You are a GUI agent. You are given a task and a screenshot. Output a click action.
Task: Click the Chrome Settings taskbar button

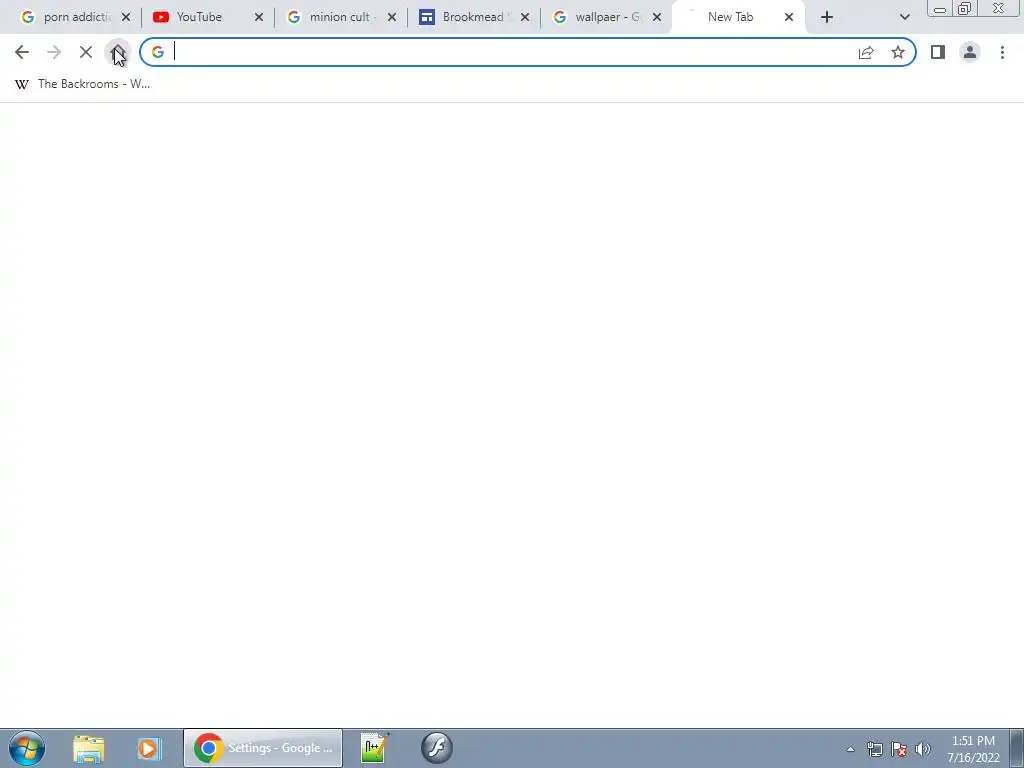click(263, 748)
